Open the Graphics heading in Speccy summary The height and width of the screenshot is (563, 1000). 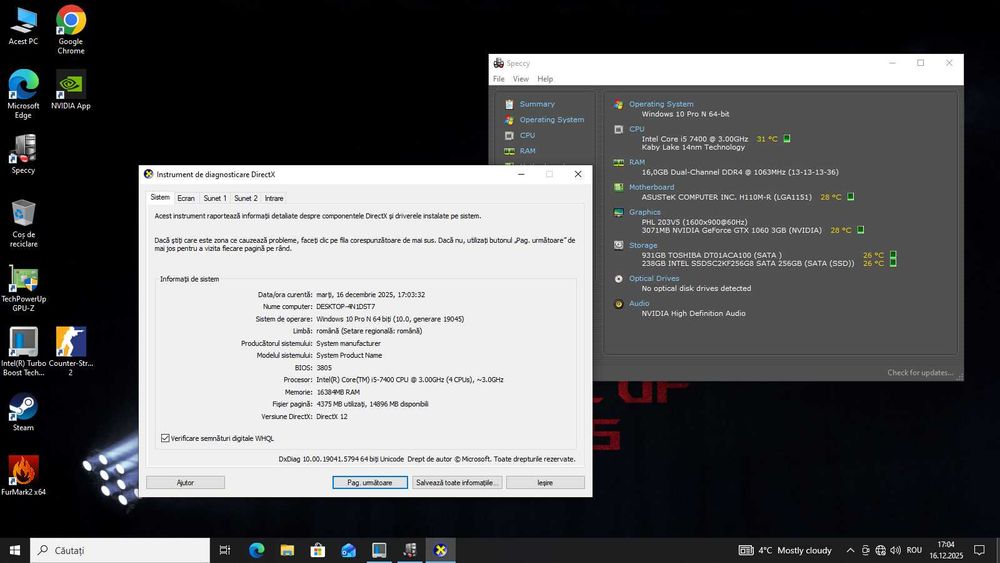pyautogui.click(x=644, y=212)
